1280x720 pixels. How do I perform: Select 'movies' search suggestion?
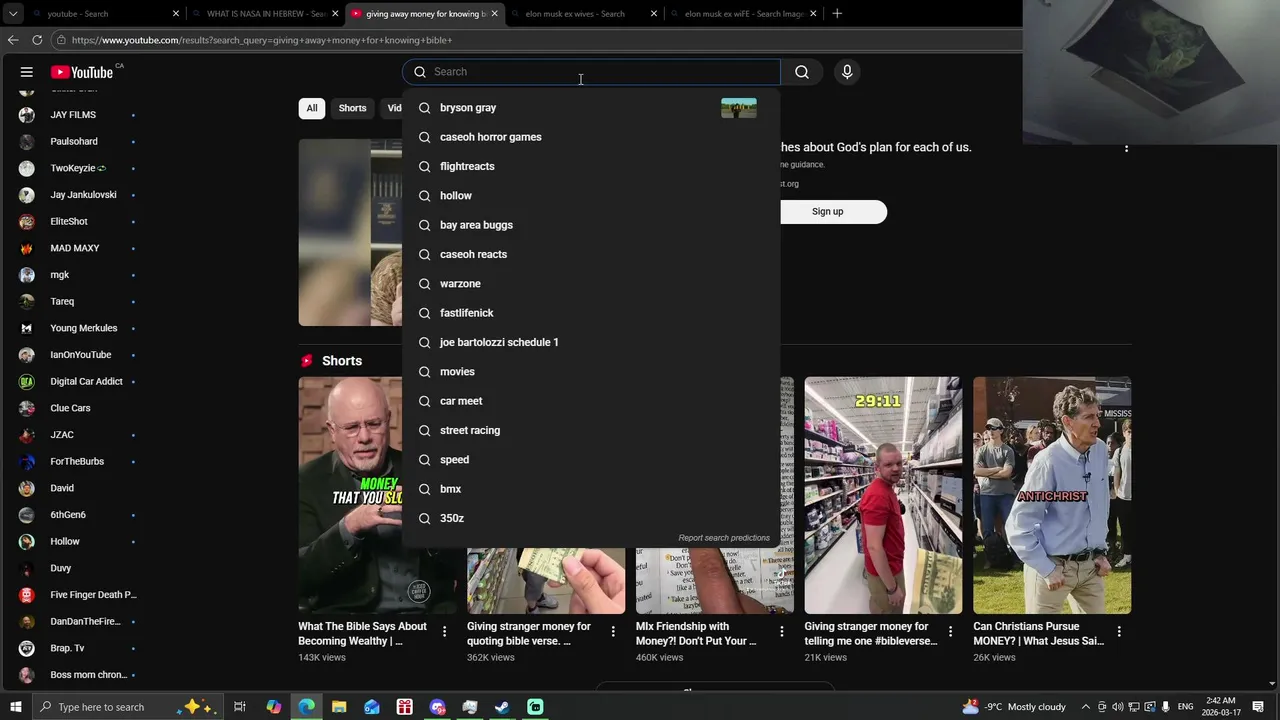[x=591, y=372]
